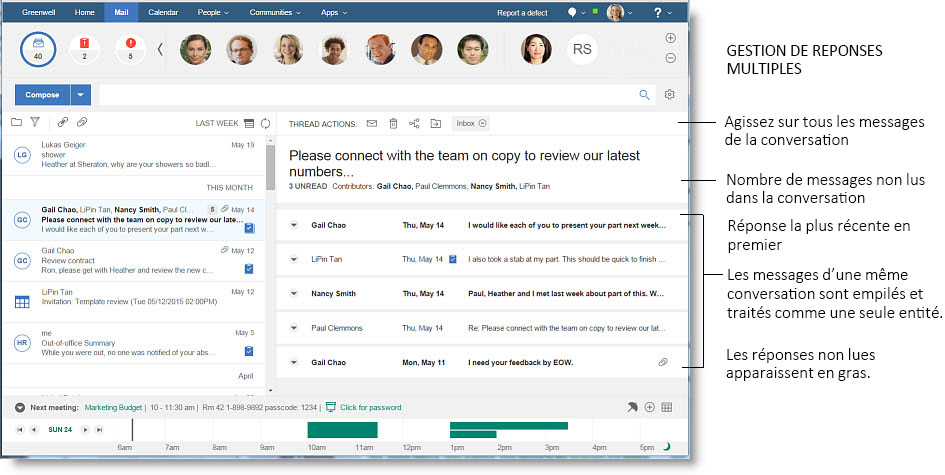Click the screen icon before Click for password

point(331,407)
